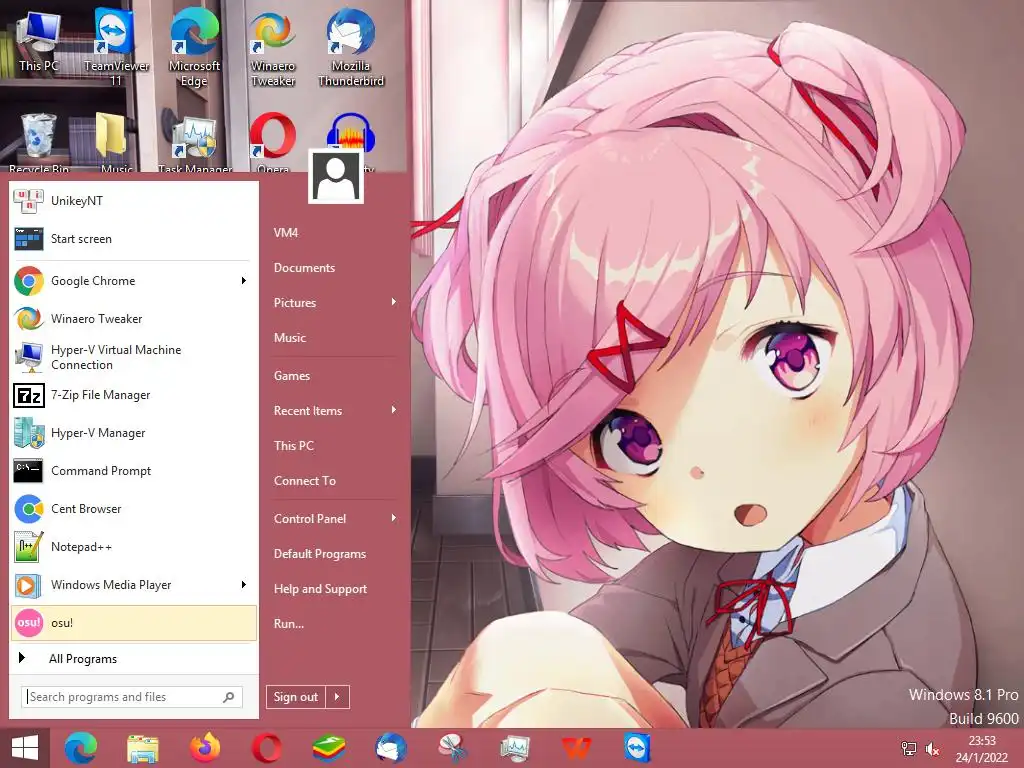1024x768 pixels.
Task: Open the Music folder on desktop
Action: [x=116, y=141]
